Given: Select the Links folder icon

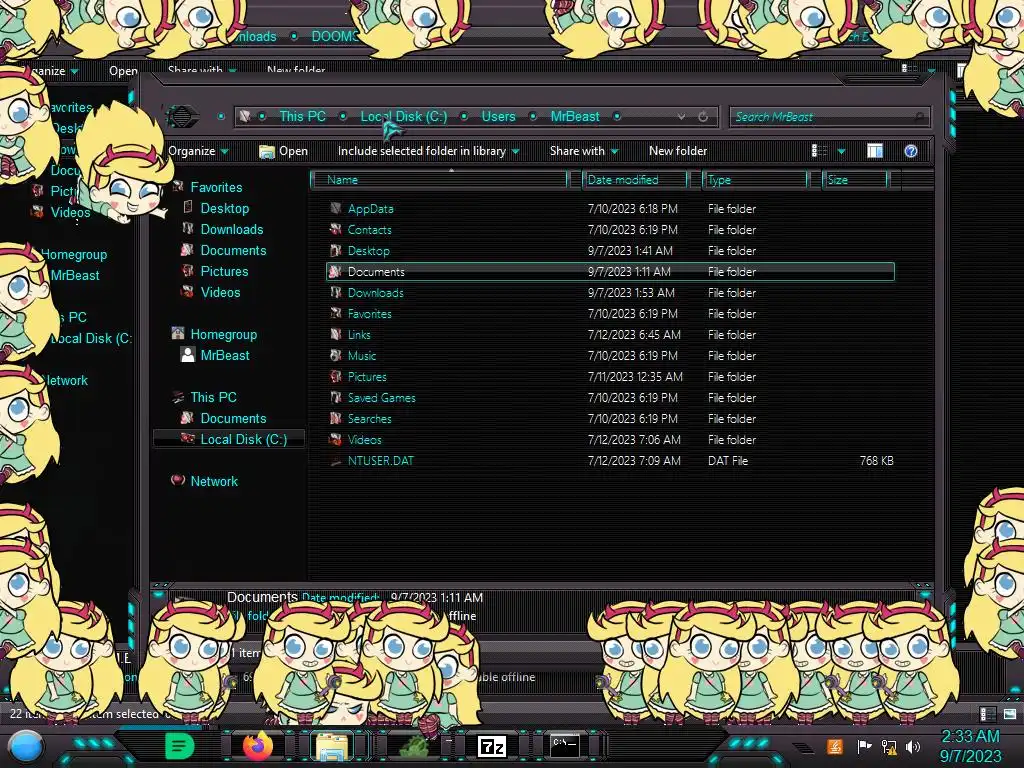Looking at the screenshot, I should [336, 334].
